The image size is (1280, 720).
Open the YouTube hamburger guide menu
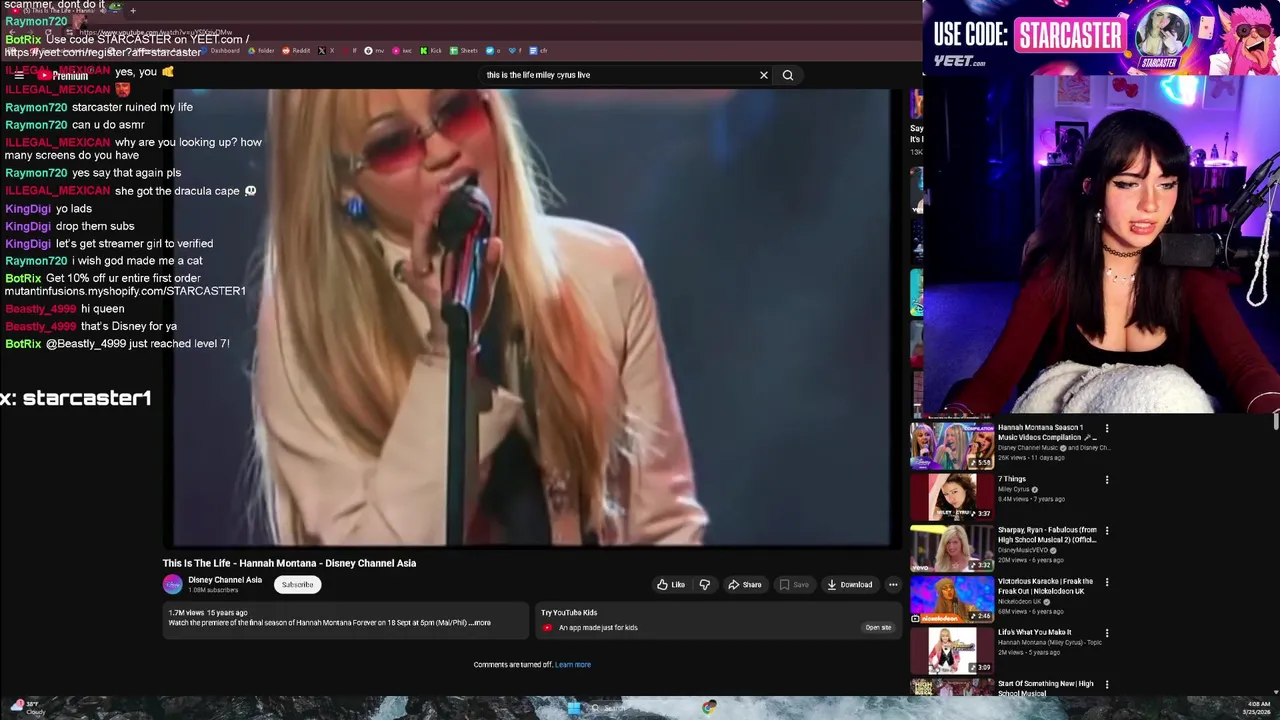tap(19, 75)
